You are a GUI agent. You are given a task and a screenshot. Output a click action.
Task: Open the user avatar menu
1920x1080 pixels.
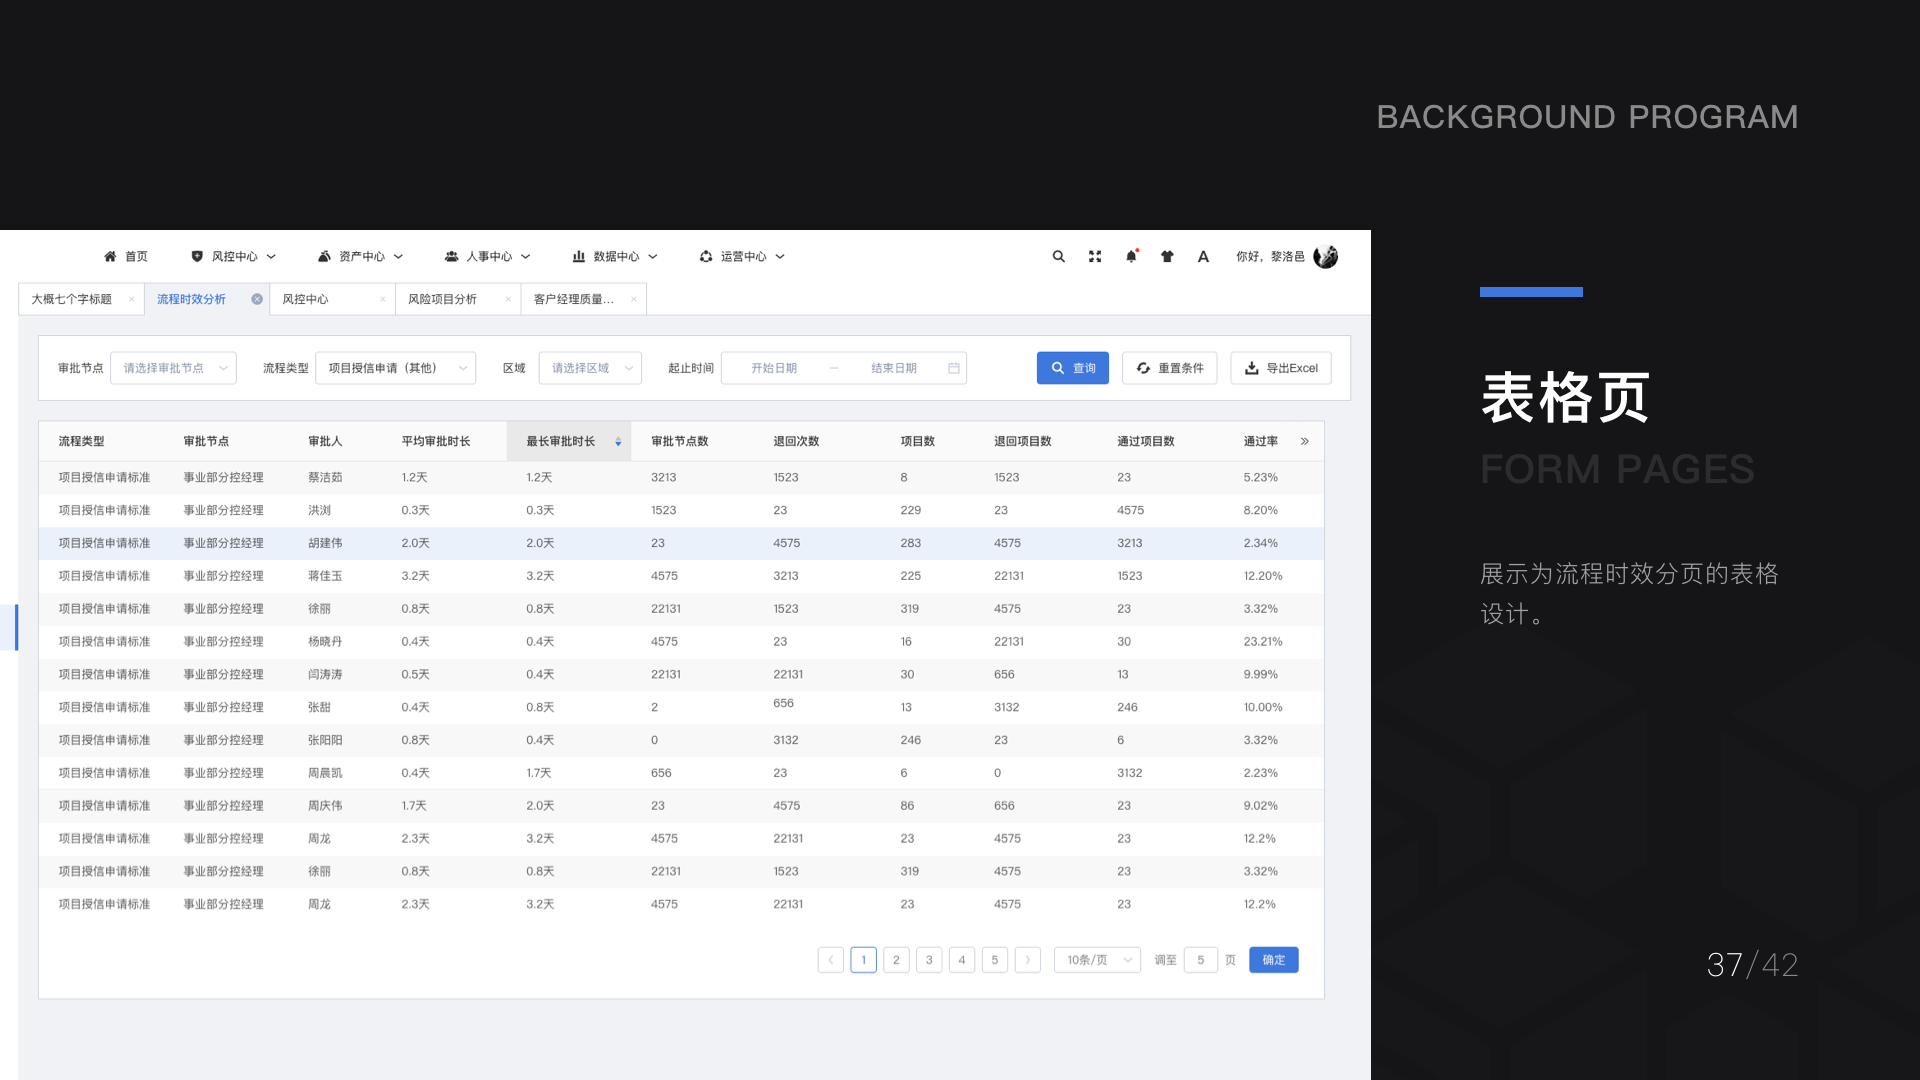1325,257
